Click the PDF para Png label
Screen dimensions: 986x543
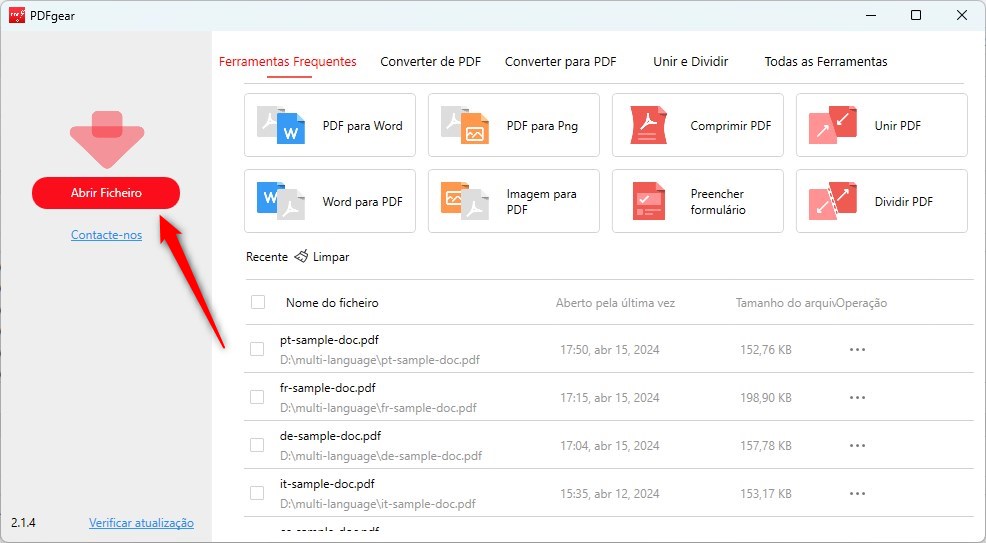click(x=542, y=126)
